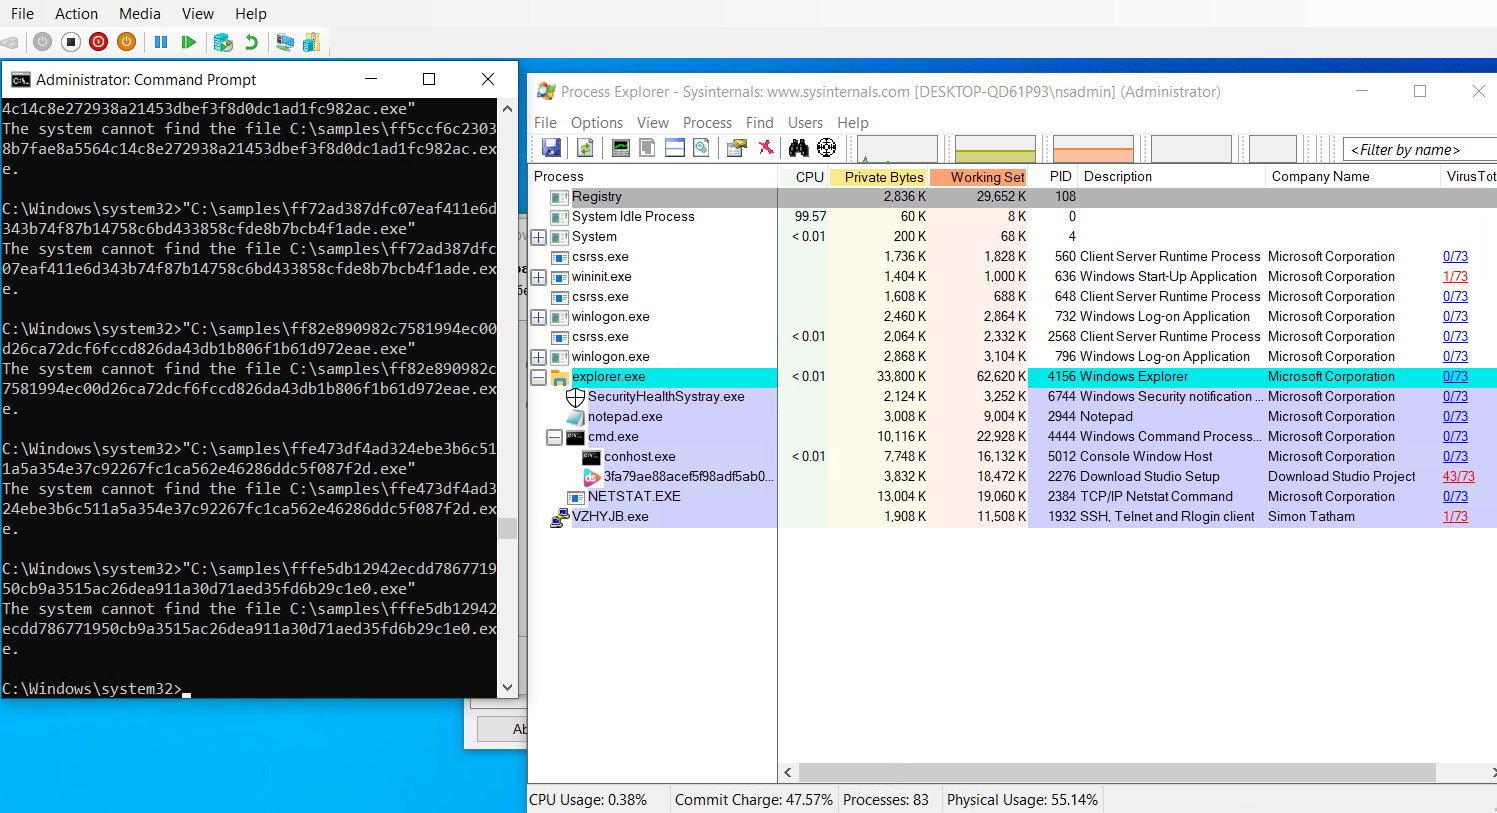Screen dimensions: 1497x813
Task: Collapse the cmd.exe process branch
Action: click(554, 437)
